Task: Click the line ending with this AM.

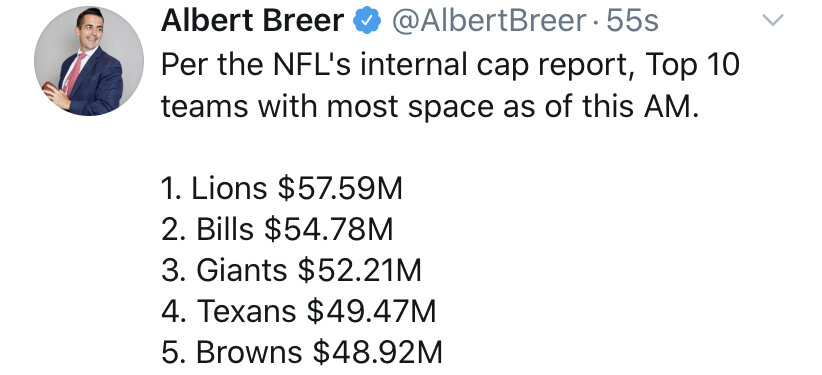Action: [430, 106]
